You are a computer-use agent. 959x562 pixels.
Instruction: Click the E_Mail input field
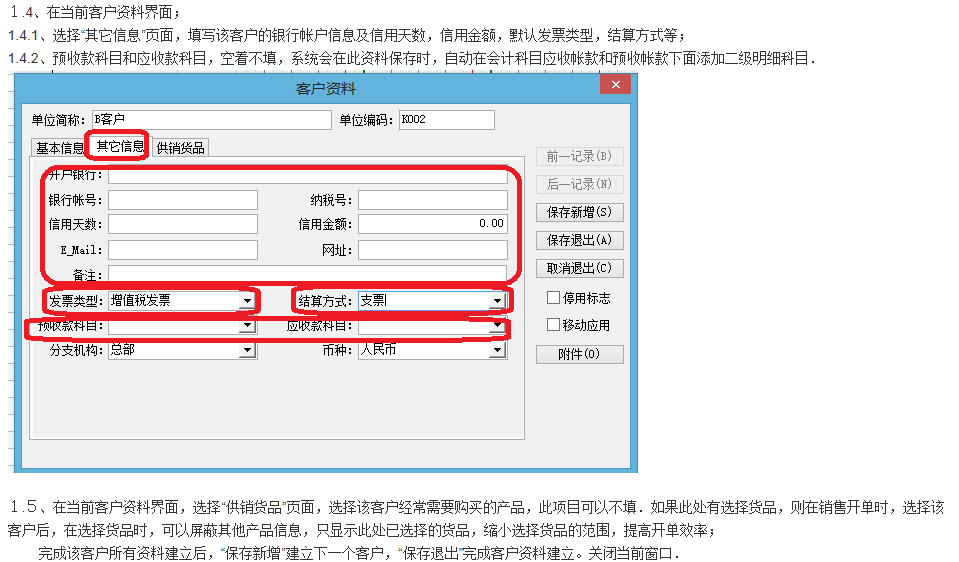(x=183, y=250)
